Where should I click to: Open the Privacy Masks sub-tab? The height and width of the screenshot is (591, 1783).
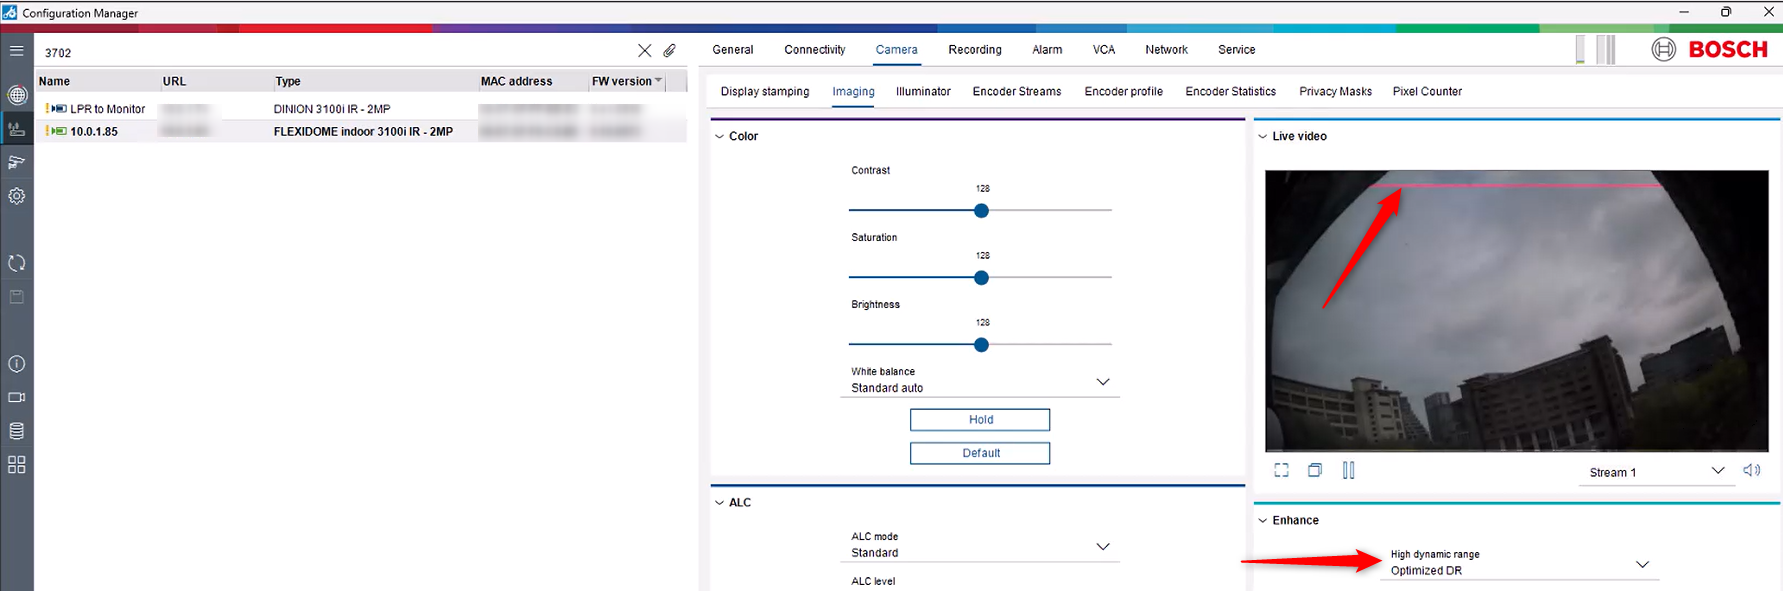point(1335,92)
